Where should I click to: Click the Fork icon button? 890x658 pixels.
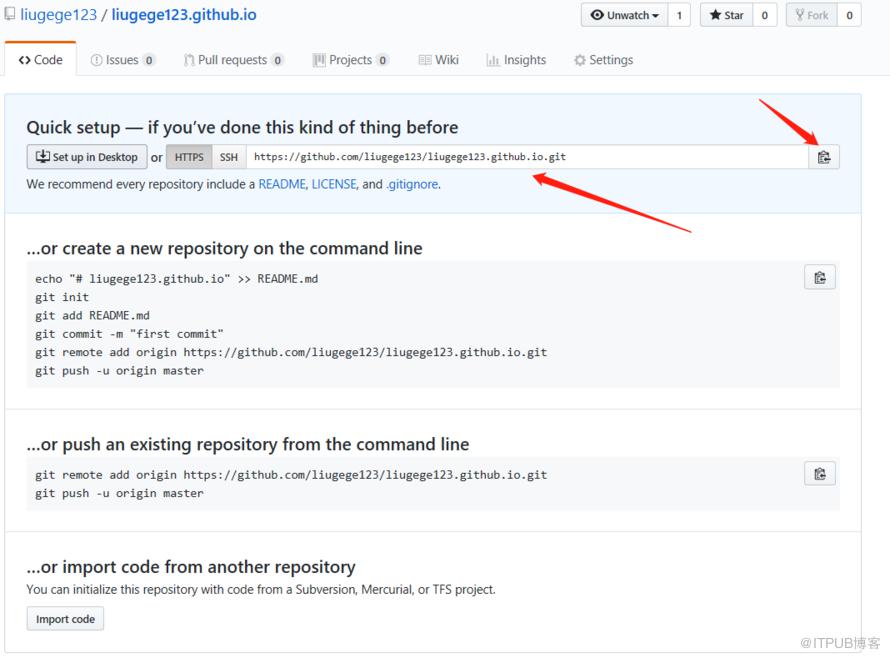[x=812, y=15]
